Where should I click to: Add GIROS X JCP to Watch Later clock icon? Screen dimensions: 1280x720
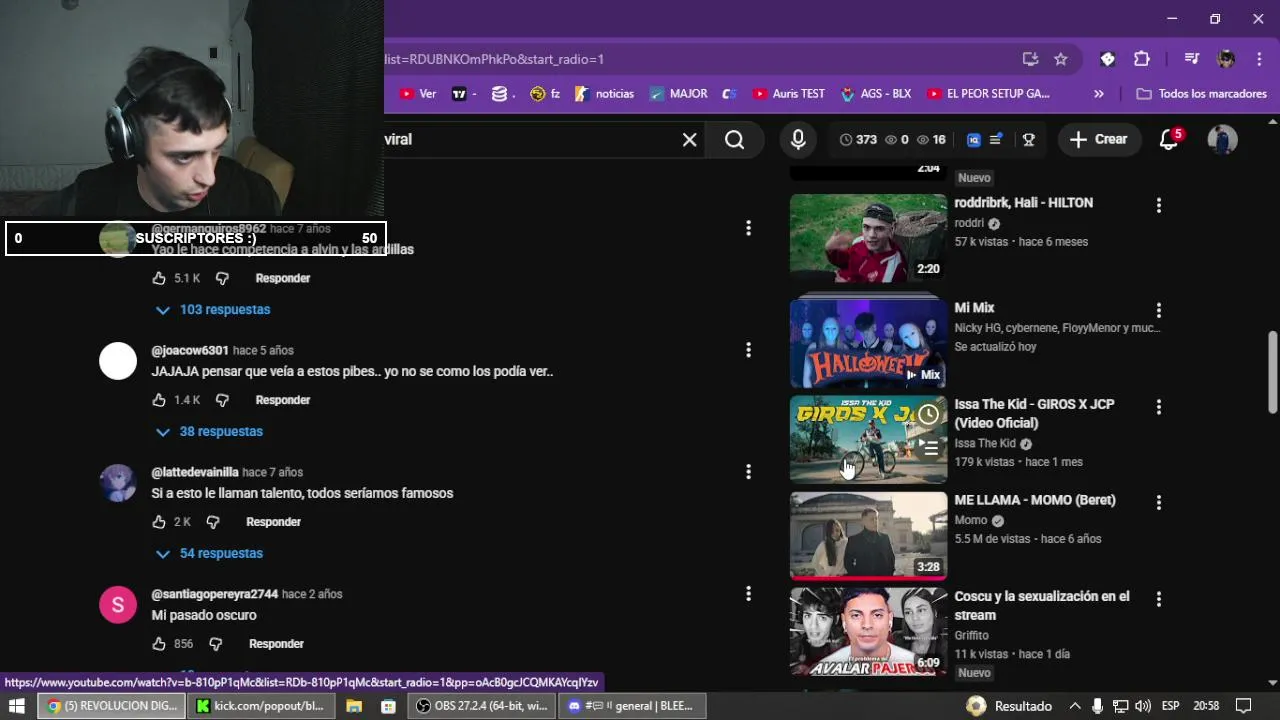coord(929,414)
